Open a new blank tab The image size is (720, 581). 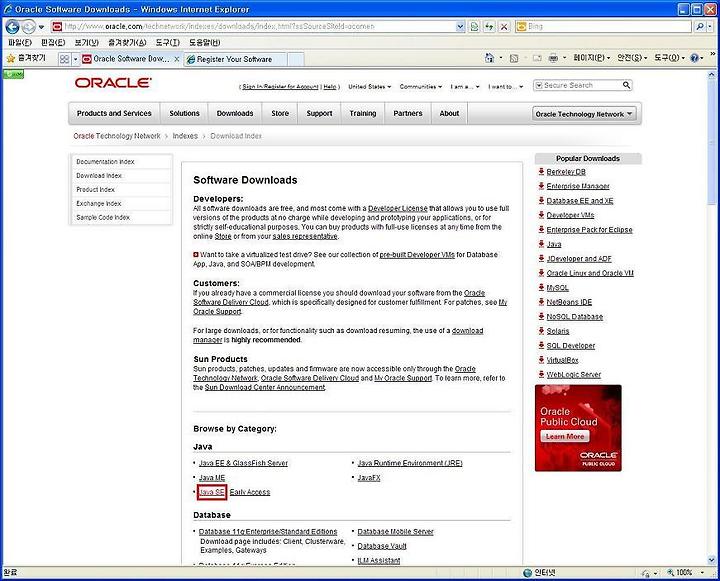click(296, 59)
